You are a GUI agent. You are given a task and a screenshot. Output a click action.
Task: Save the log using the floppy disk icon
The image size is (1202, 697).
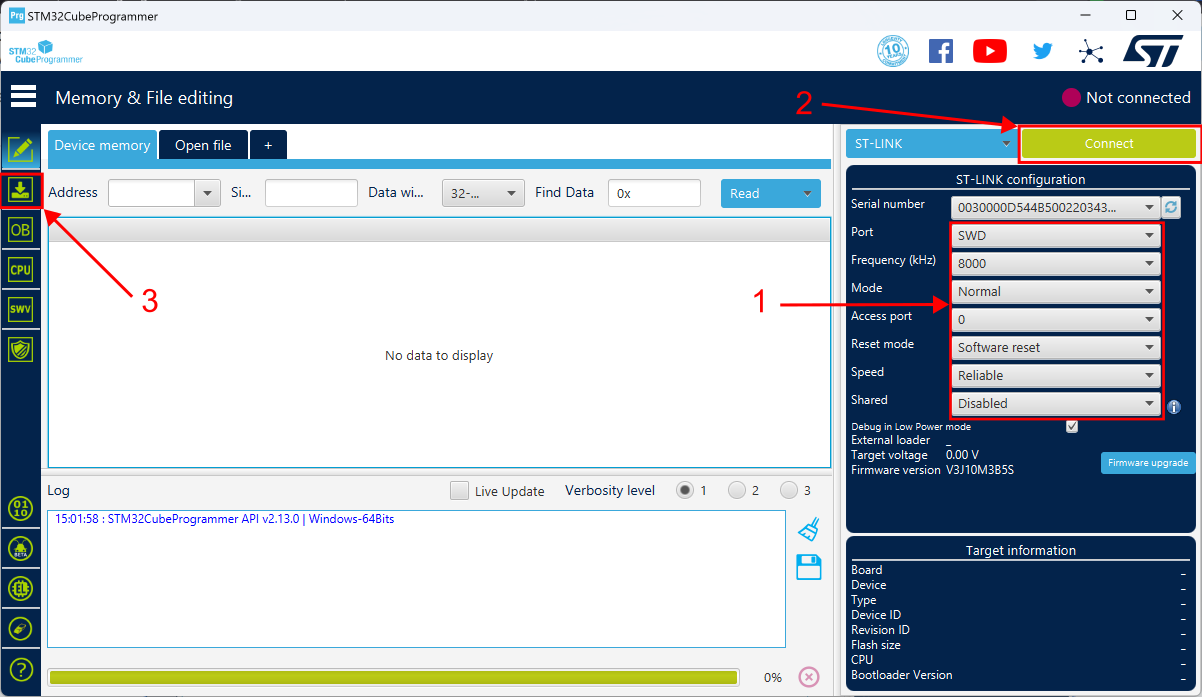click(808, 567)
